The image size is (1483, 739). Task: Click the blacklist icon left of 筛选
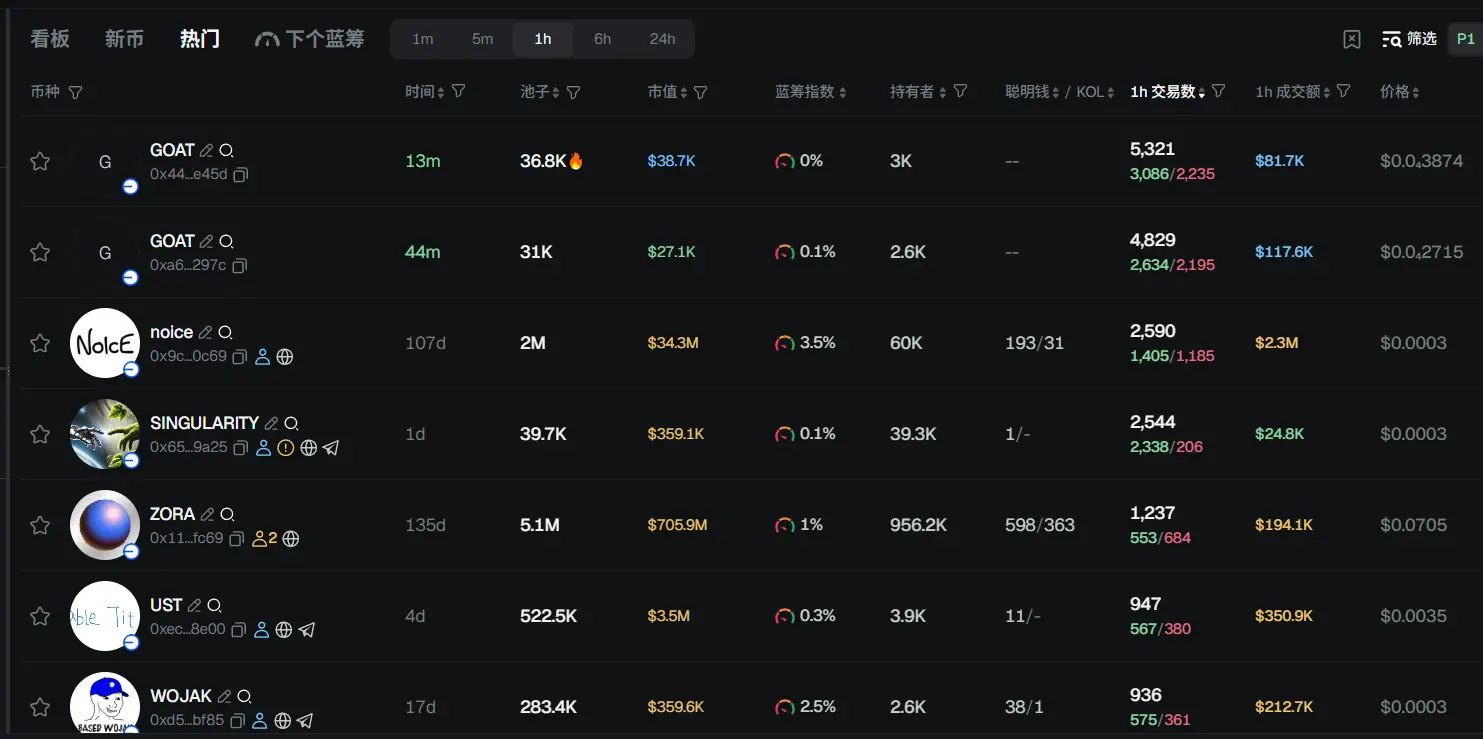[x=1352, y=39]
